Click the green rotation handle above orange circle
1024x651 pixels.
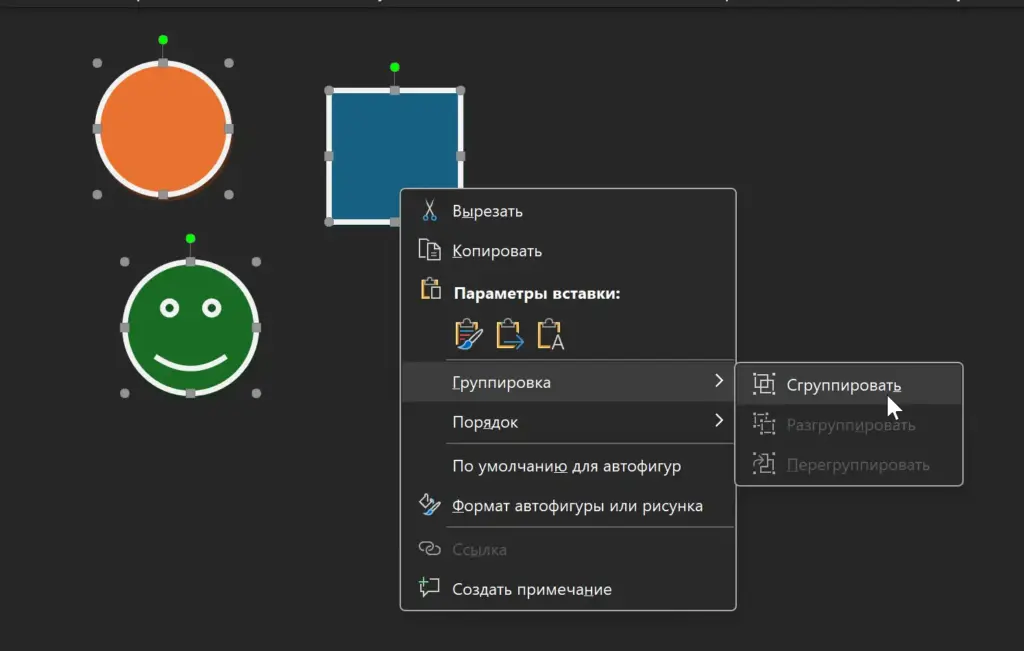click(x=163, y=40)
